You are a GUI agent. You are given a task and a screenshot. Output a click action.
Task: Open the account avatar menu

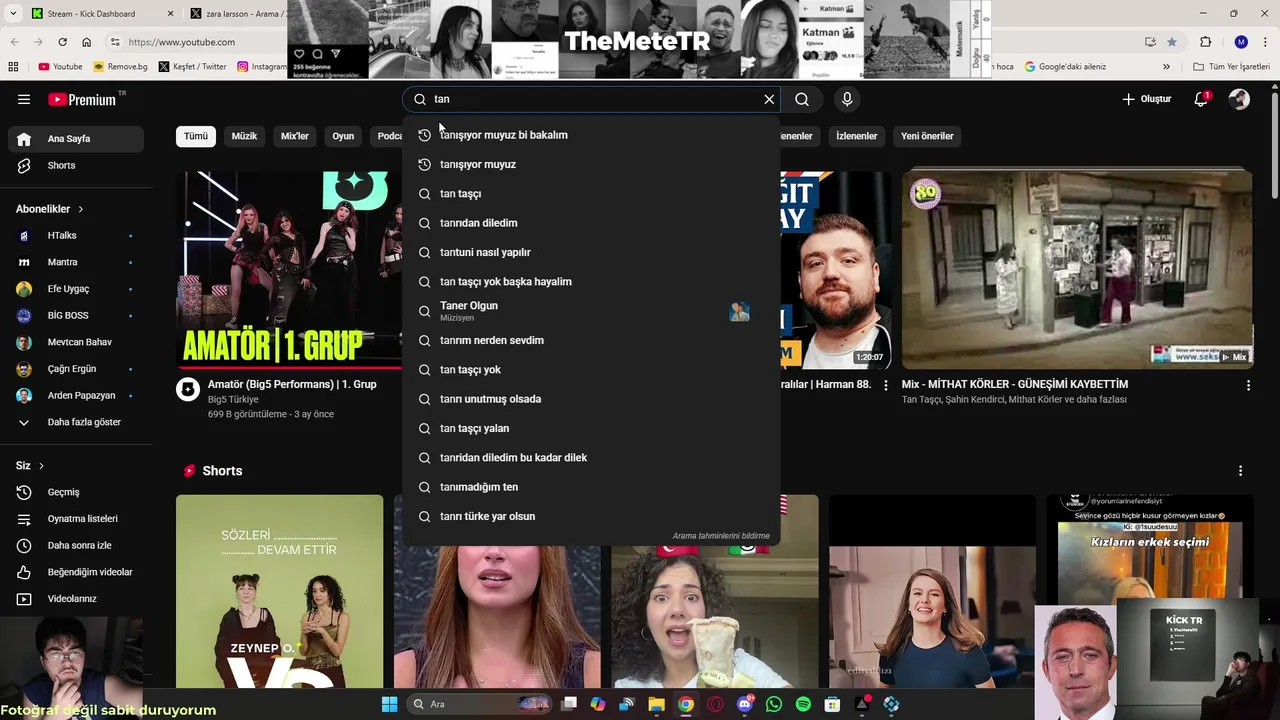click(x=1239, y=99)
